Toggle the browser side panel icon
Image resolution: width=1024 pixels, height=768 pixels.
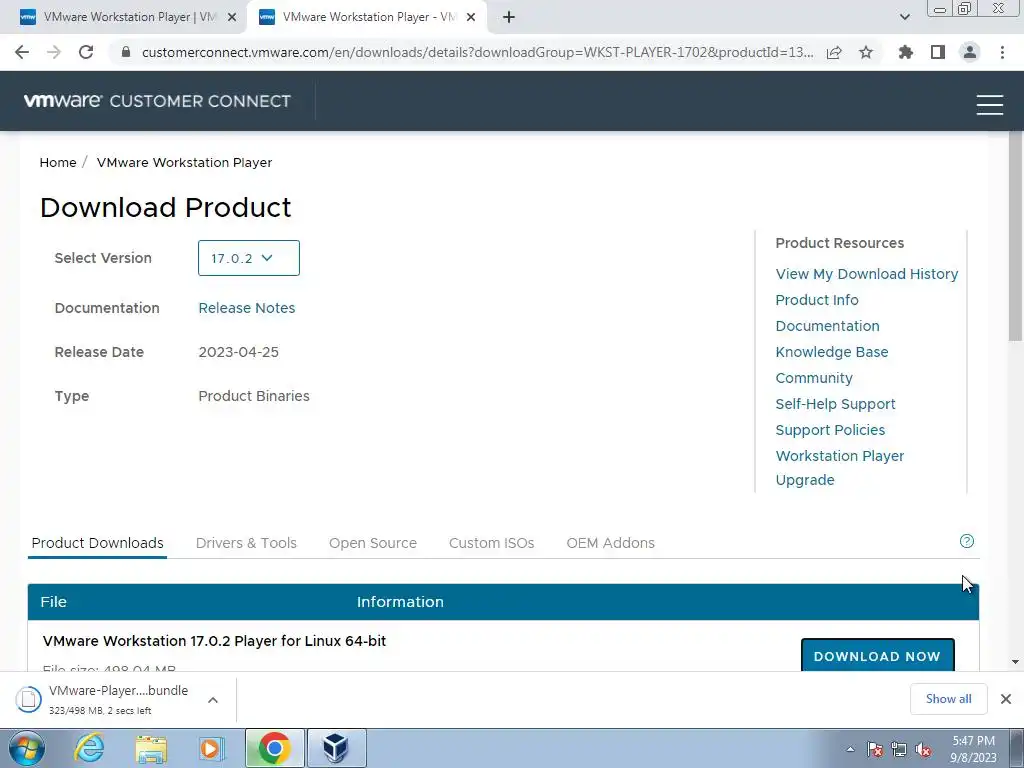point(938,52)
